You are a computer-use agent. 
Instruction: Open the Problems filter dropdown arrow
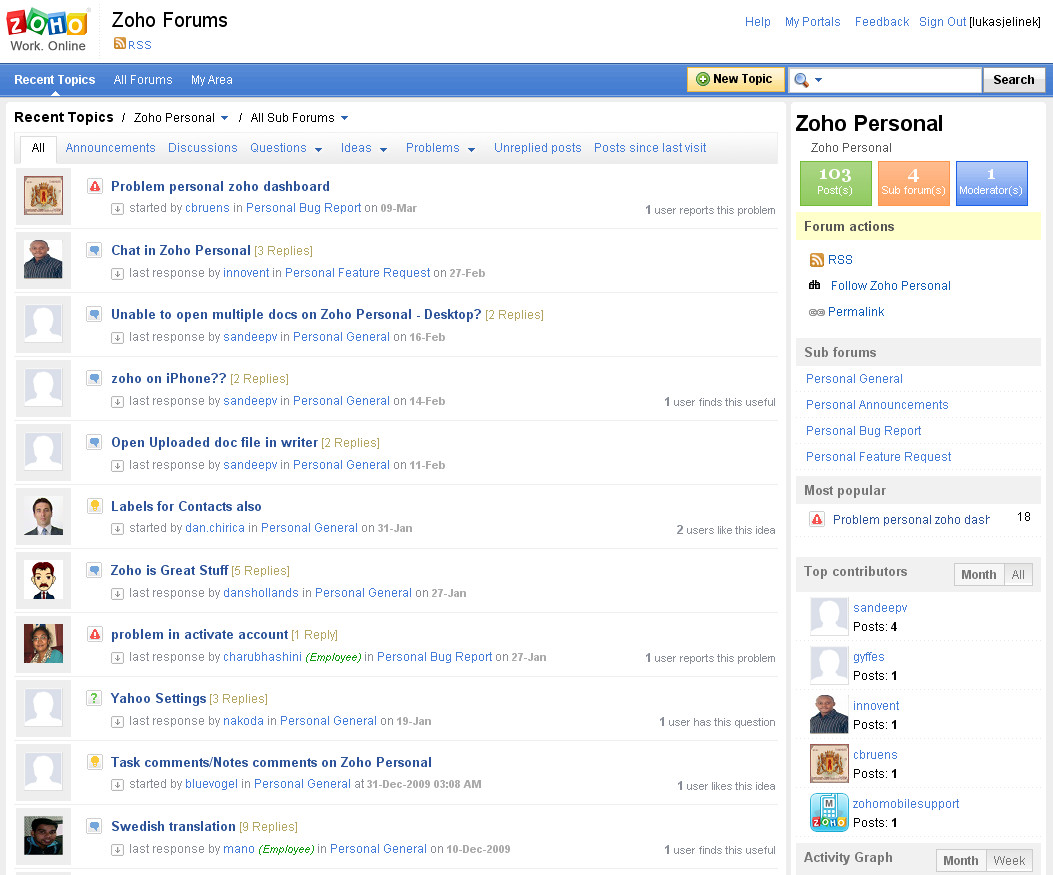[471, 149]
